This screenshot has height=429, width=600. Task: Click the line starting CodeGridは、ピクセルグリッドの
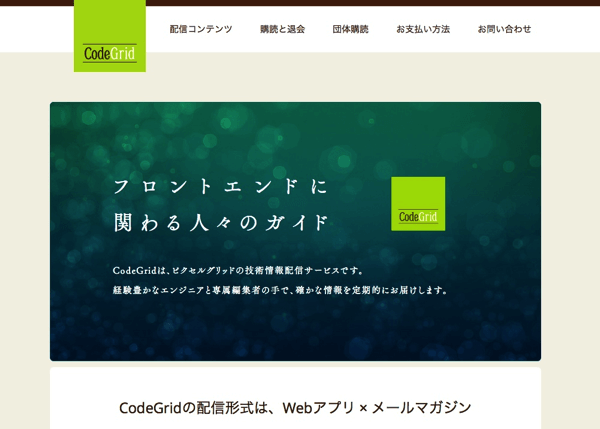pyautogui.click(x=238, y=271)
